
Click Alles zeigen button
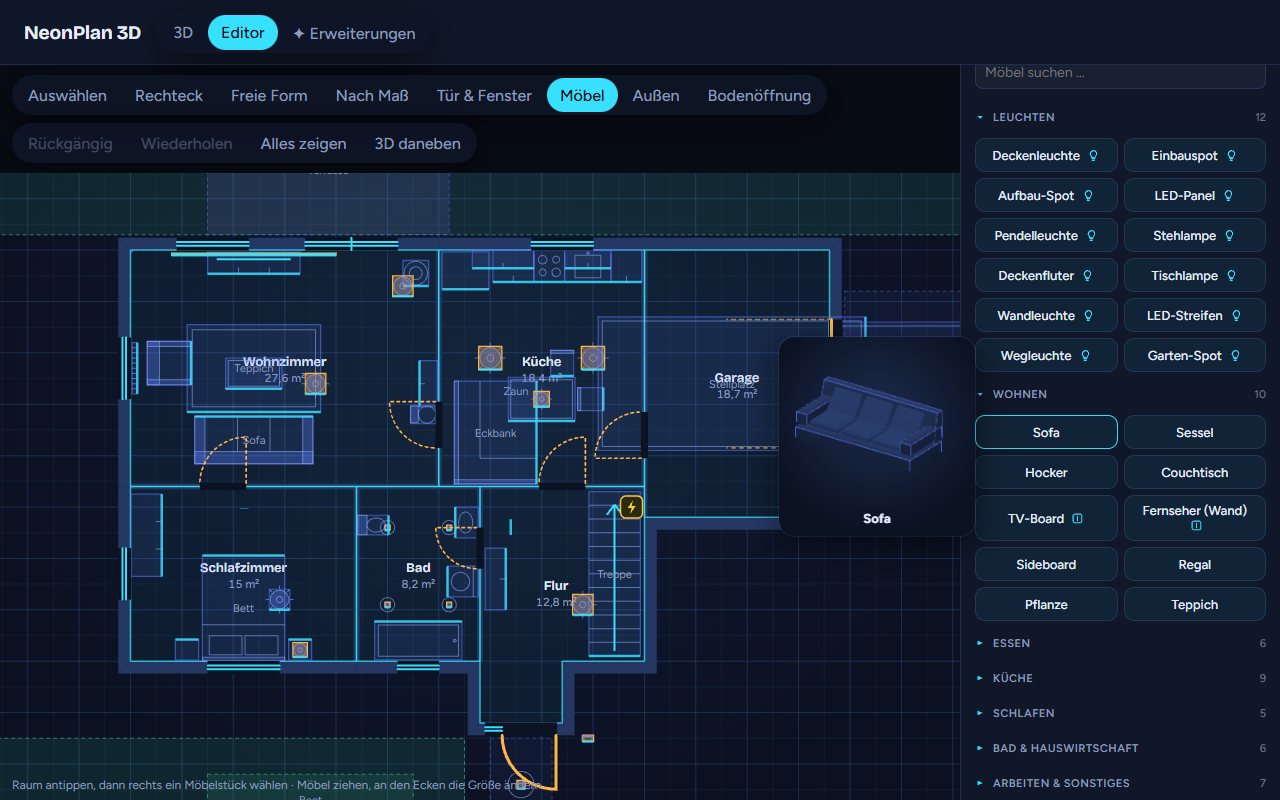tap(304, 143)
